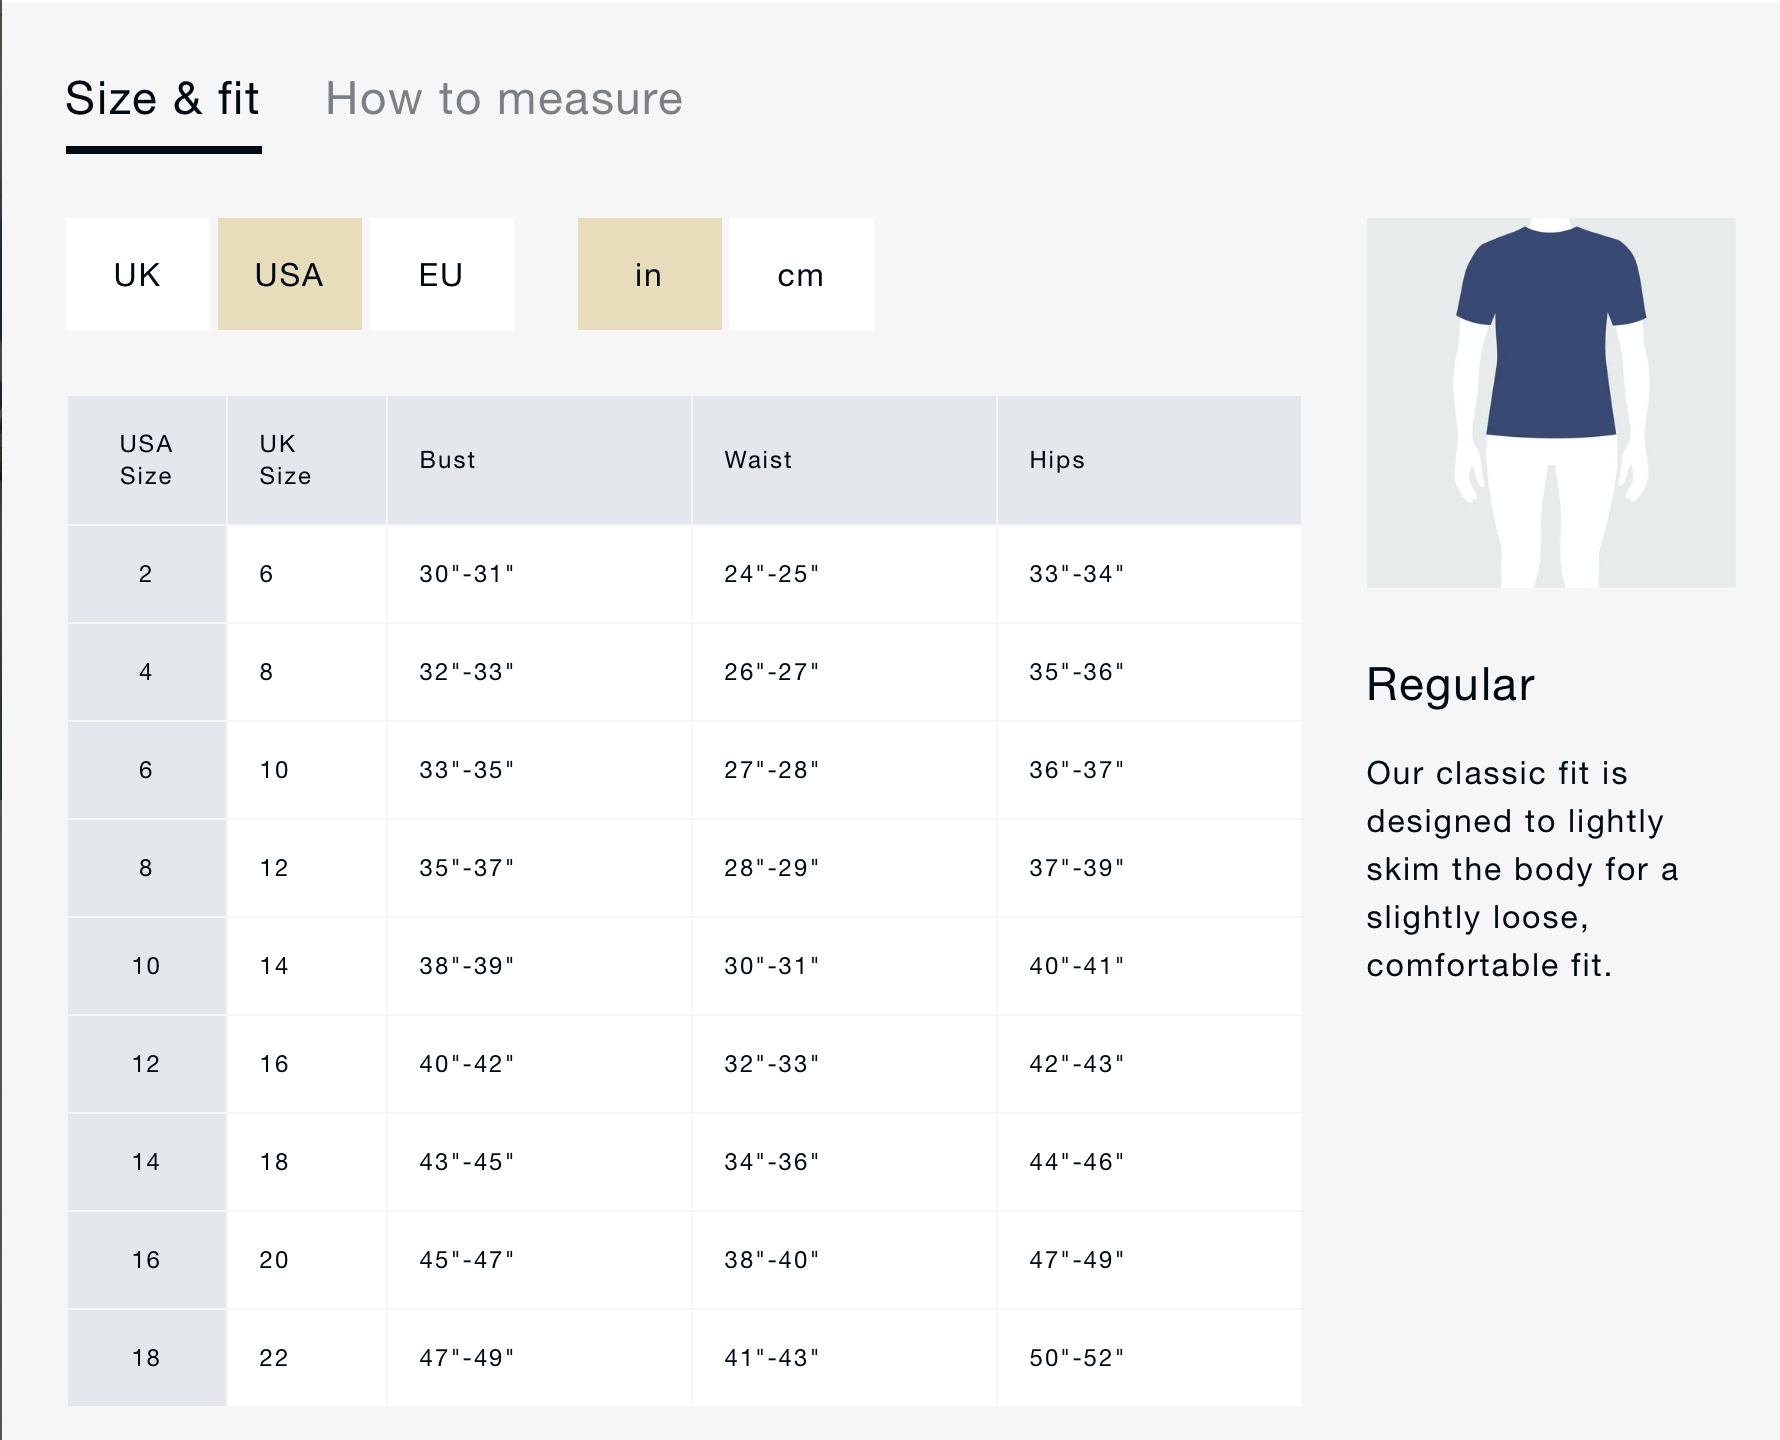
Task: Click the classic fit description text
Action: pos(1520,869)
